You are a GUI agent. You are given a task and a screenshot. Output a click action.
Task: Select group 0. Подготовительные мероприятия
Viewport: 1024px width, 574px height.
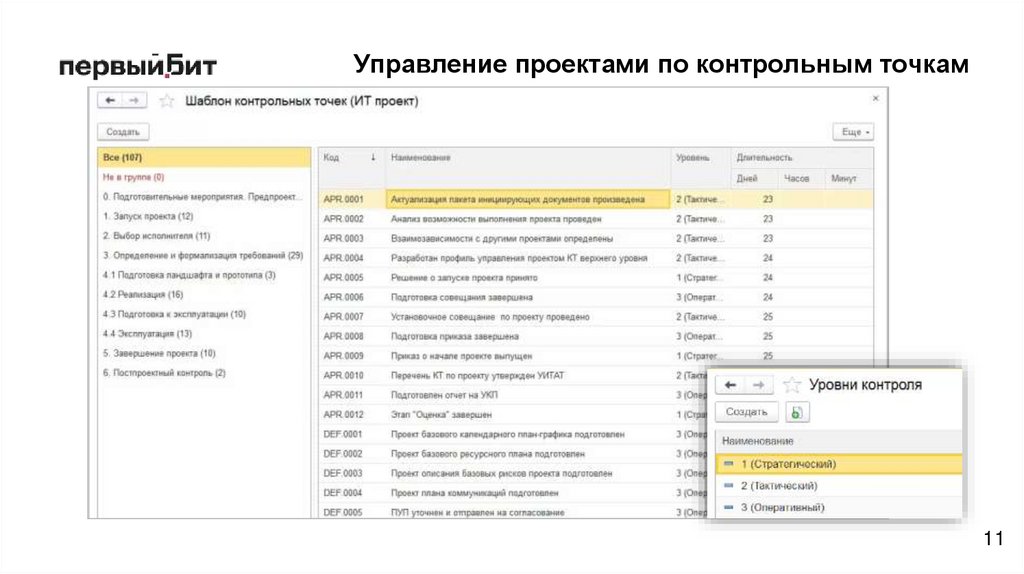point(204,197)
